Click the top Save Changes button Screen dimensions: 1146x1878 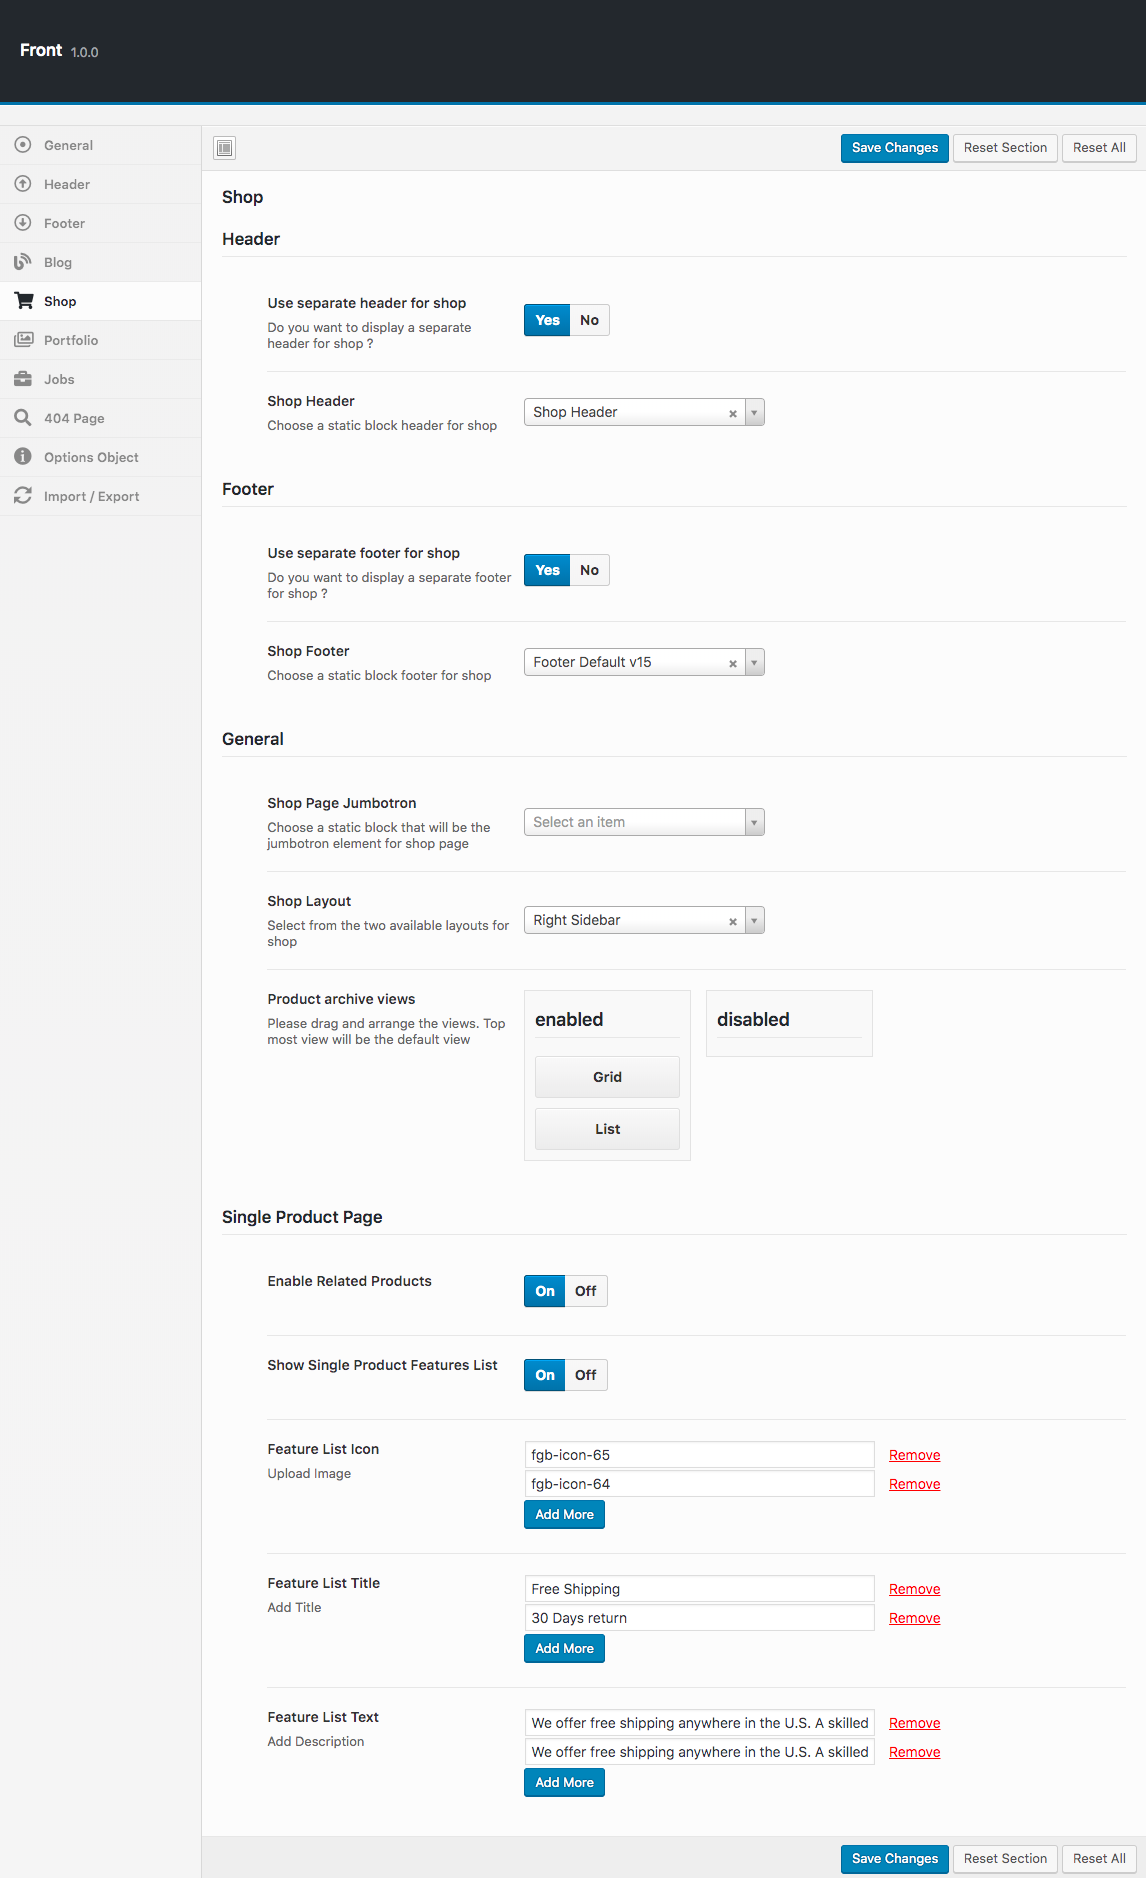tap(895, 148)
